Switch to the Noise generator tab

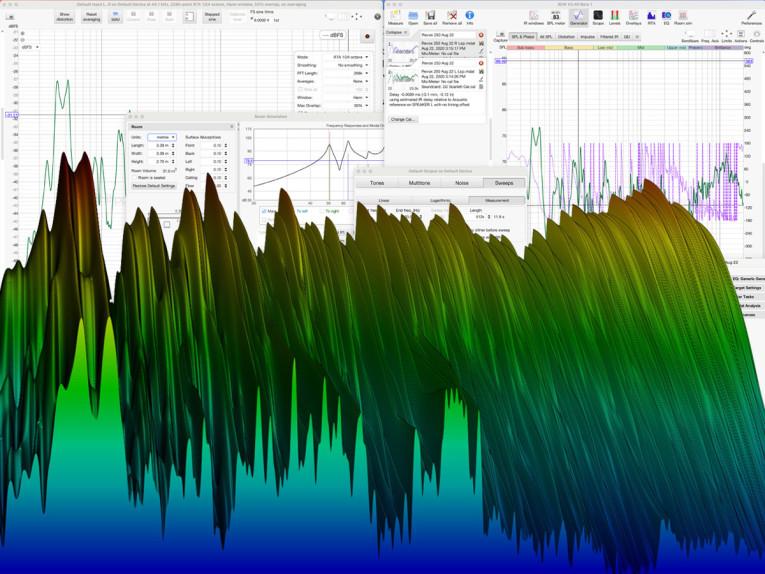point(461,183)
